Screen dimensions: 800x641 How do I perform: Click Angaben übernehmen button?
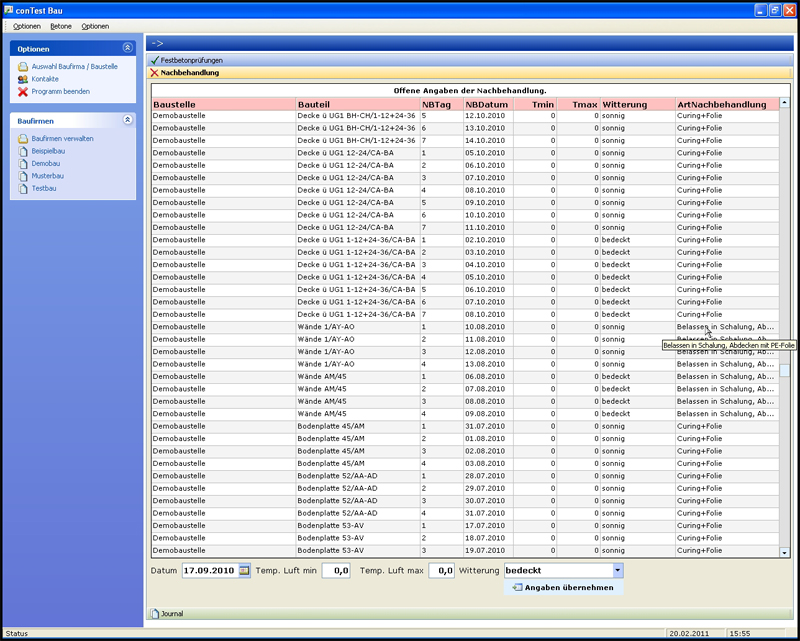pos(563,587)
